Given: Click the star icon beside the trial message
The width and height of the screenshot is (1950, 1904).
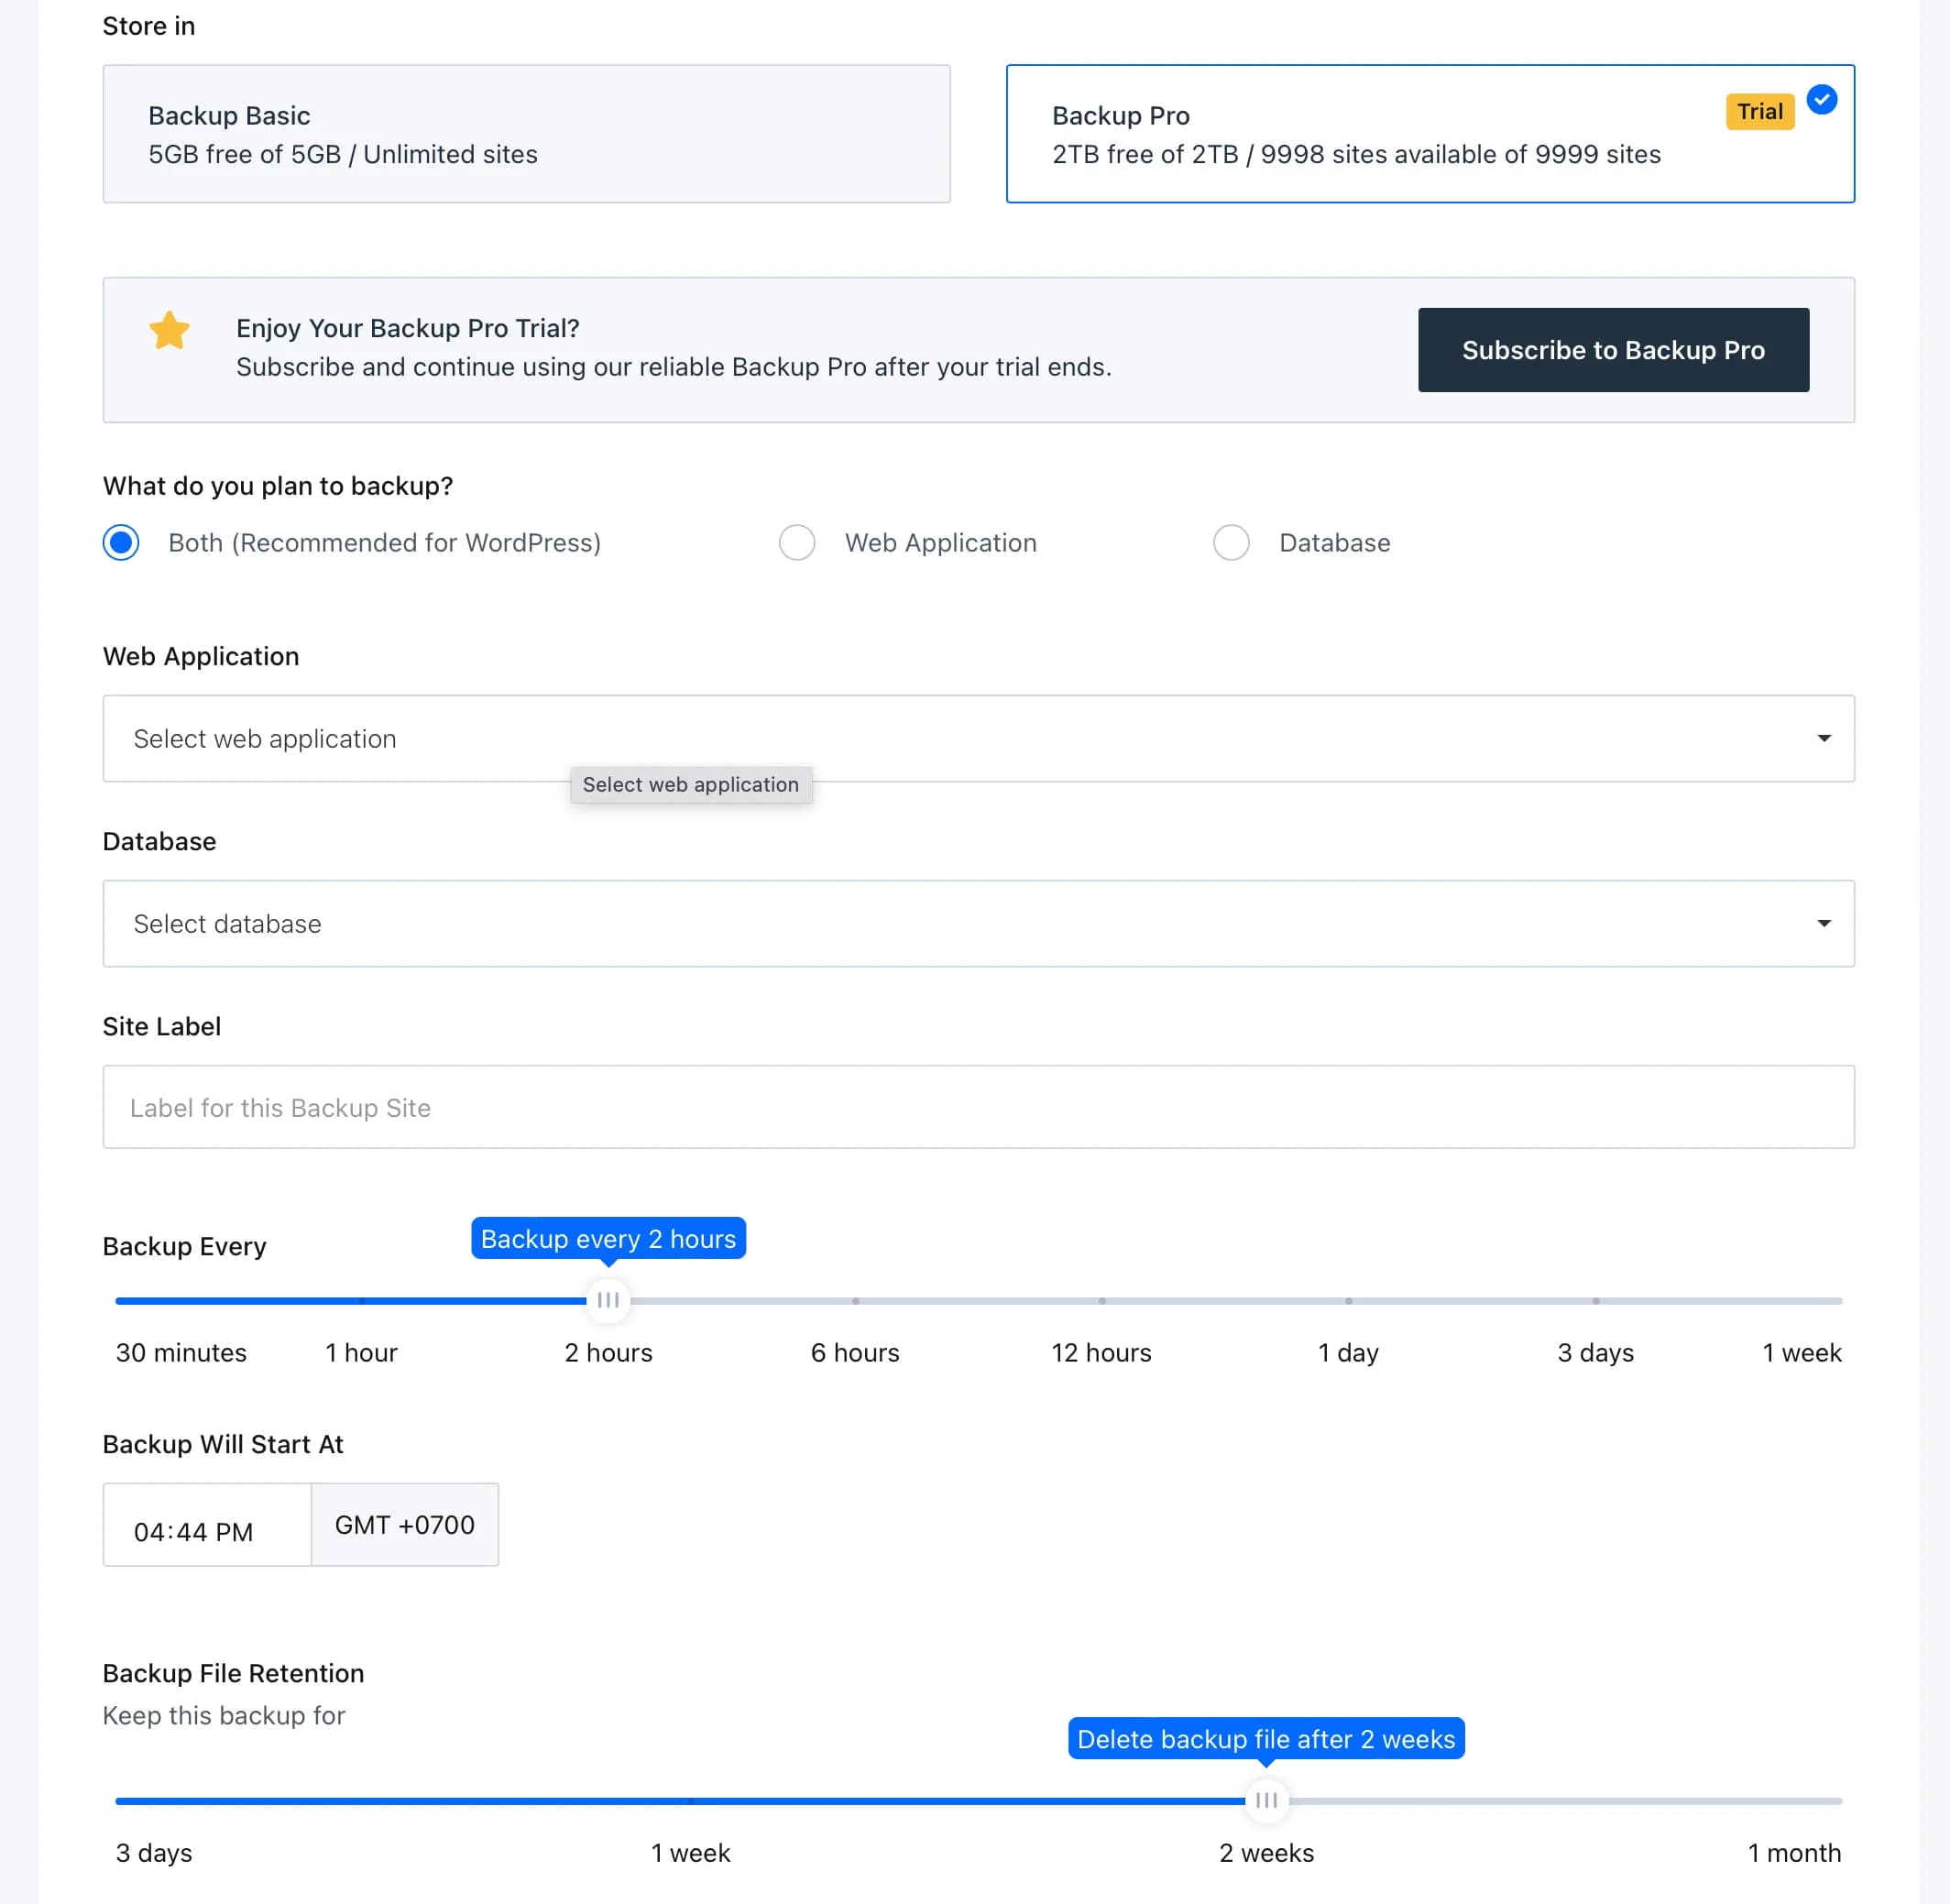Looking at the screenshot, I should point(169,330).
